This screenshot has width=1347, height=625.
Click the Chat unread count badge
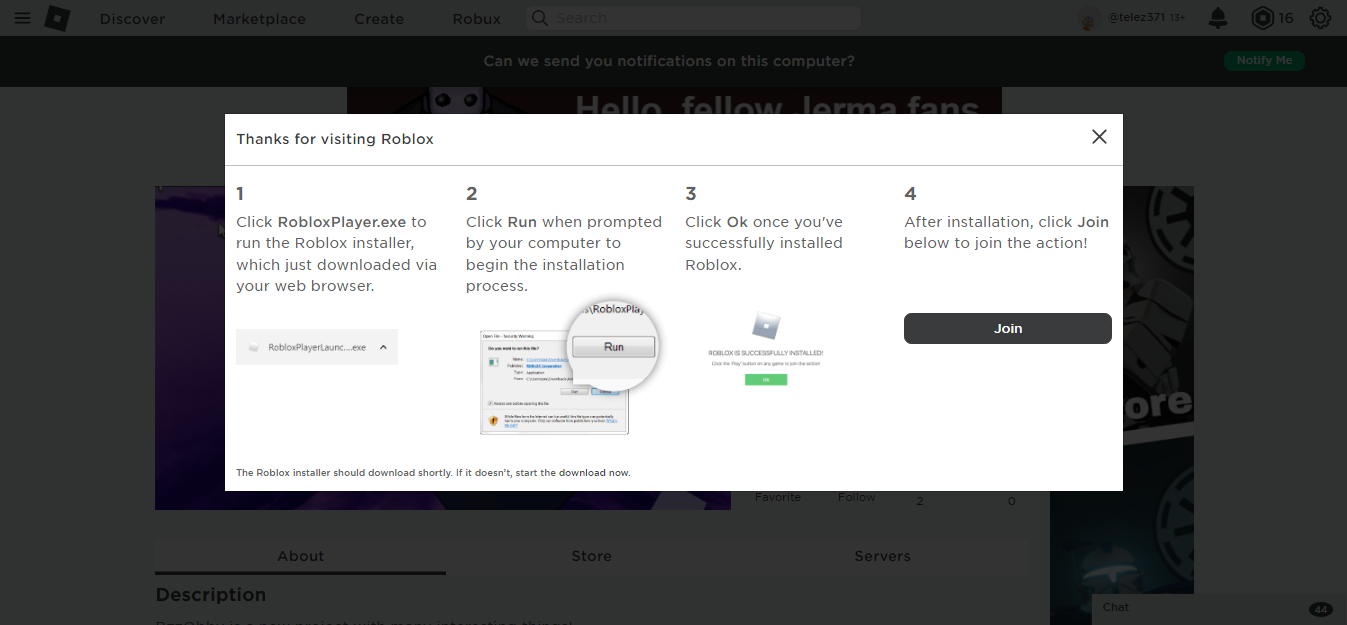point(1320,609)
